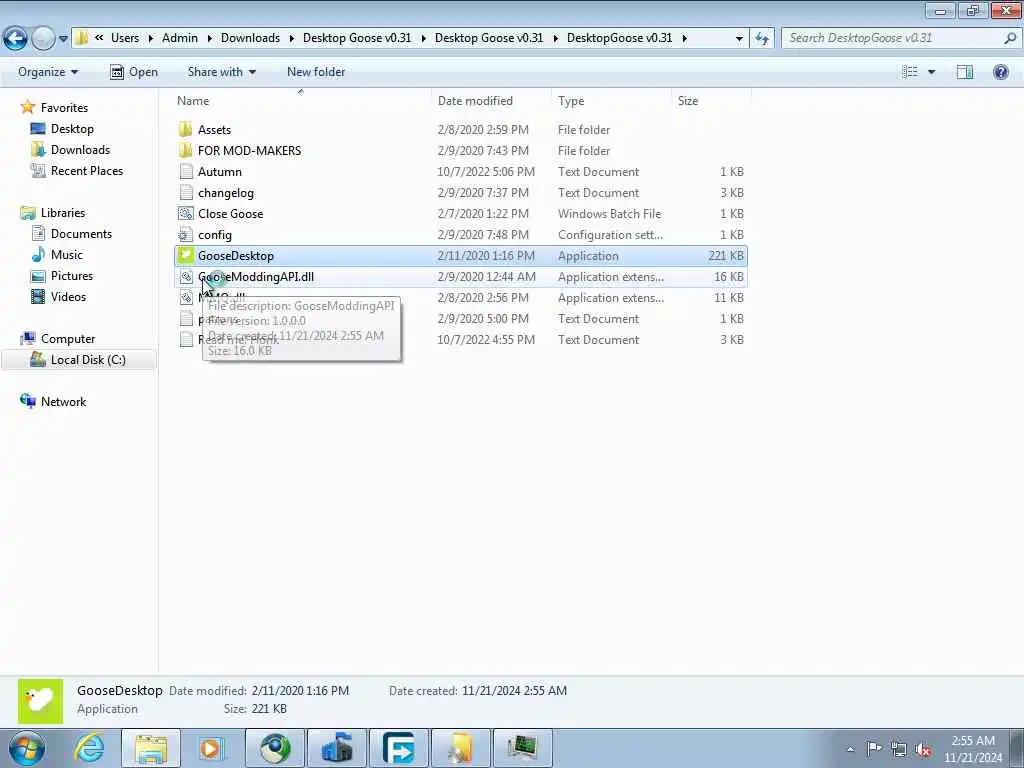This screenshot has width=1024, height=768.
Task: Click the network tray icon
Action: [899, 749]
